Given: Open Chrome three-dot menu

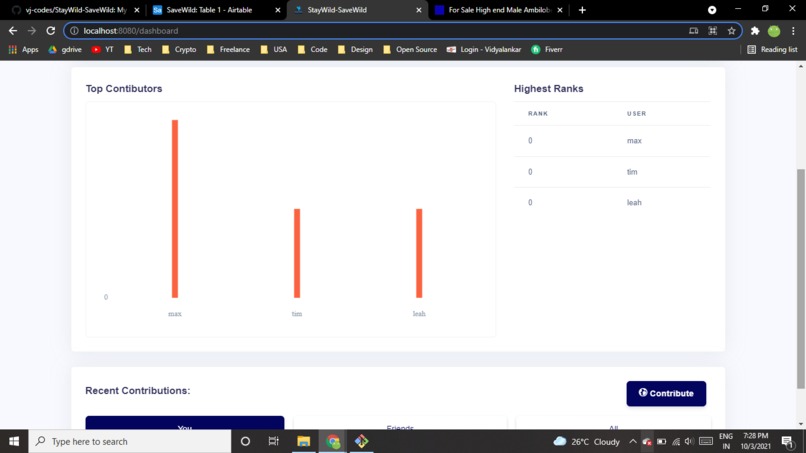Looking at the screenshot, I should click(x=793, y=31).
